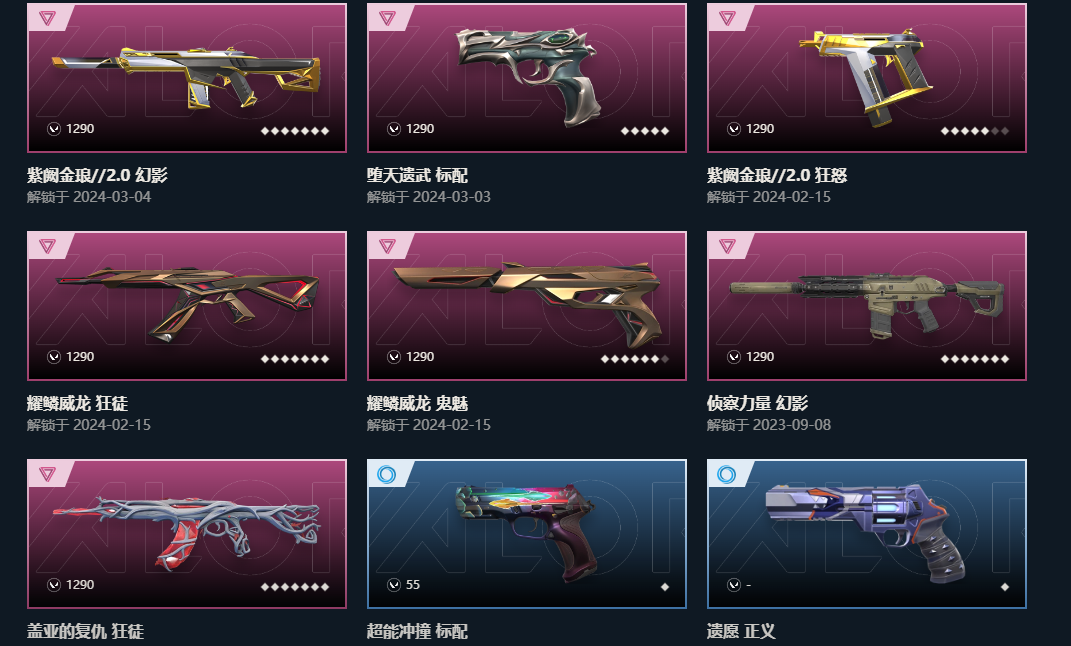1071x646 pixels.
Task: Select the 耀鳞威龙 鬼魅 golden pistol image
Action: pyautogui.click(x=527, y=303)
